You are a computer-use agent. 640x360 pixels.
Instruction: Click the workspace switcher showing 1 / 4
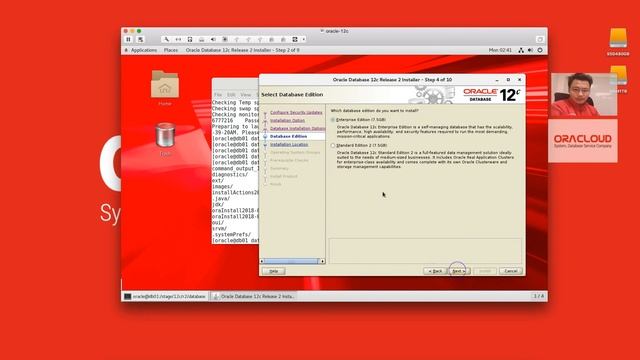tap(539, 296)
